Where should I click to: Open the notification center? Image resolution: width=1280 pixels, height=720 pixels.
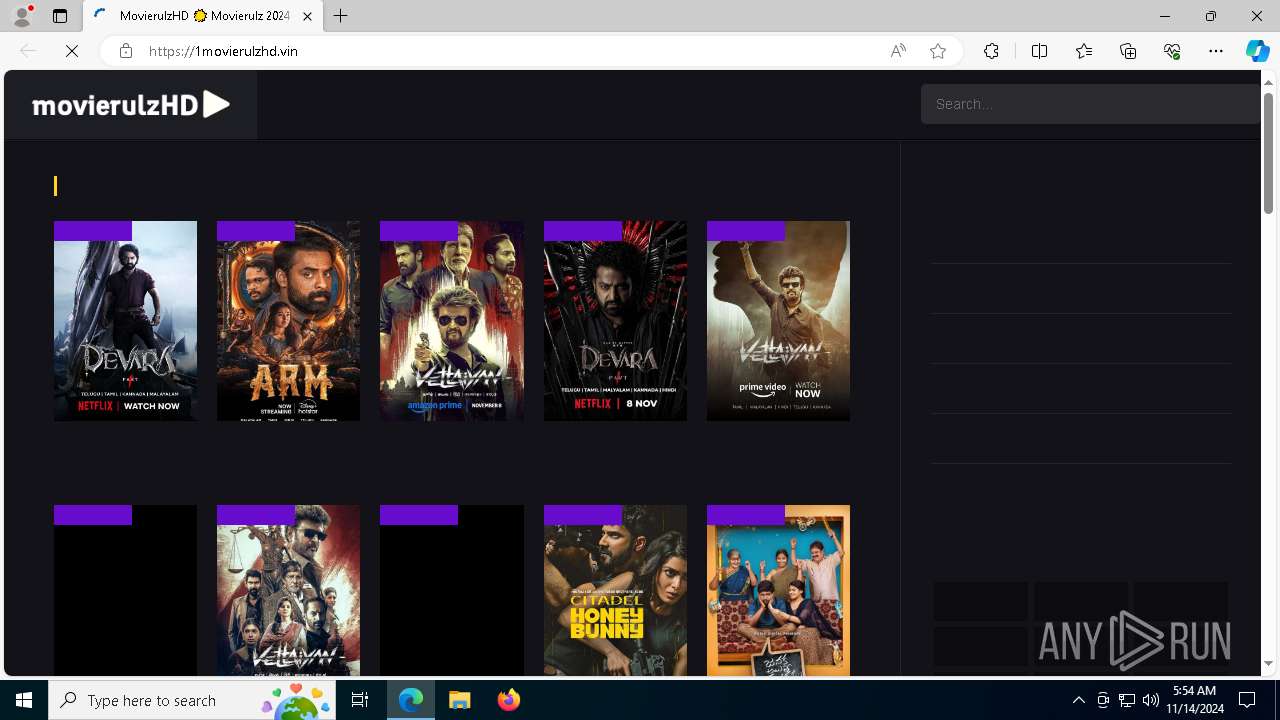pos(1248,700)
